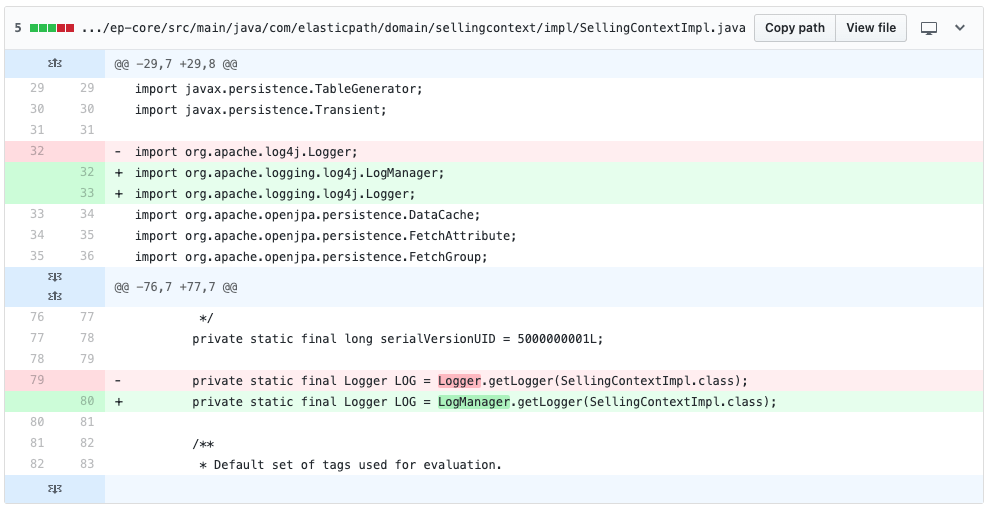Click the import openjpa DataCache line

tap(307, 215)
